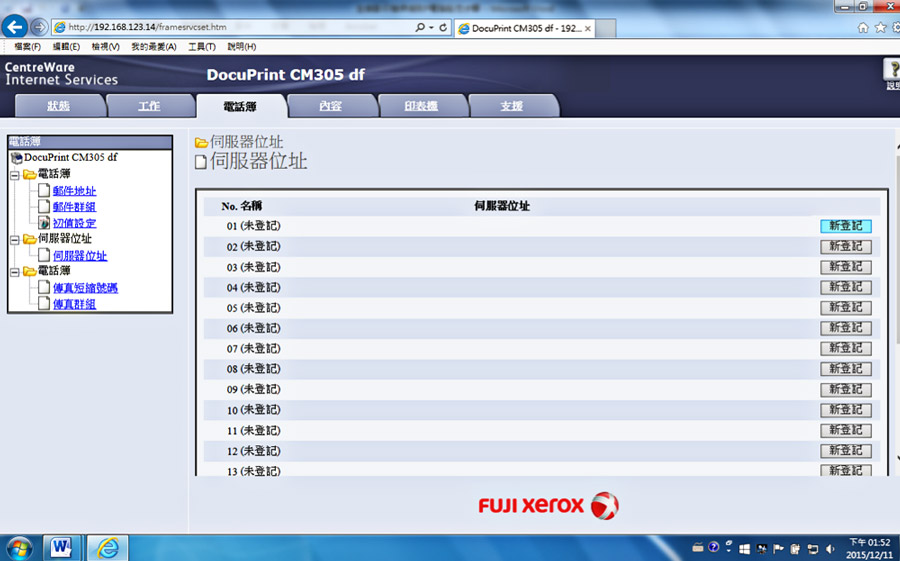Select the 電話簿 tab
Viewport: 900px width, 561px height.
(240, 106)
